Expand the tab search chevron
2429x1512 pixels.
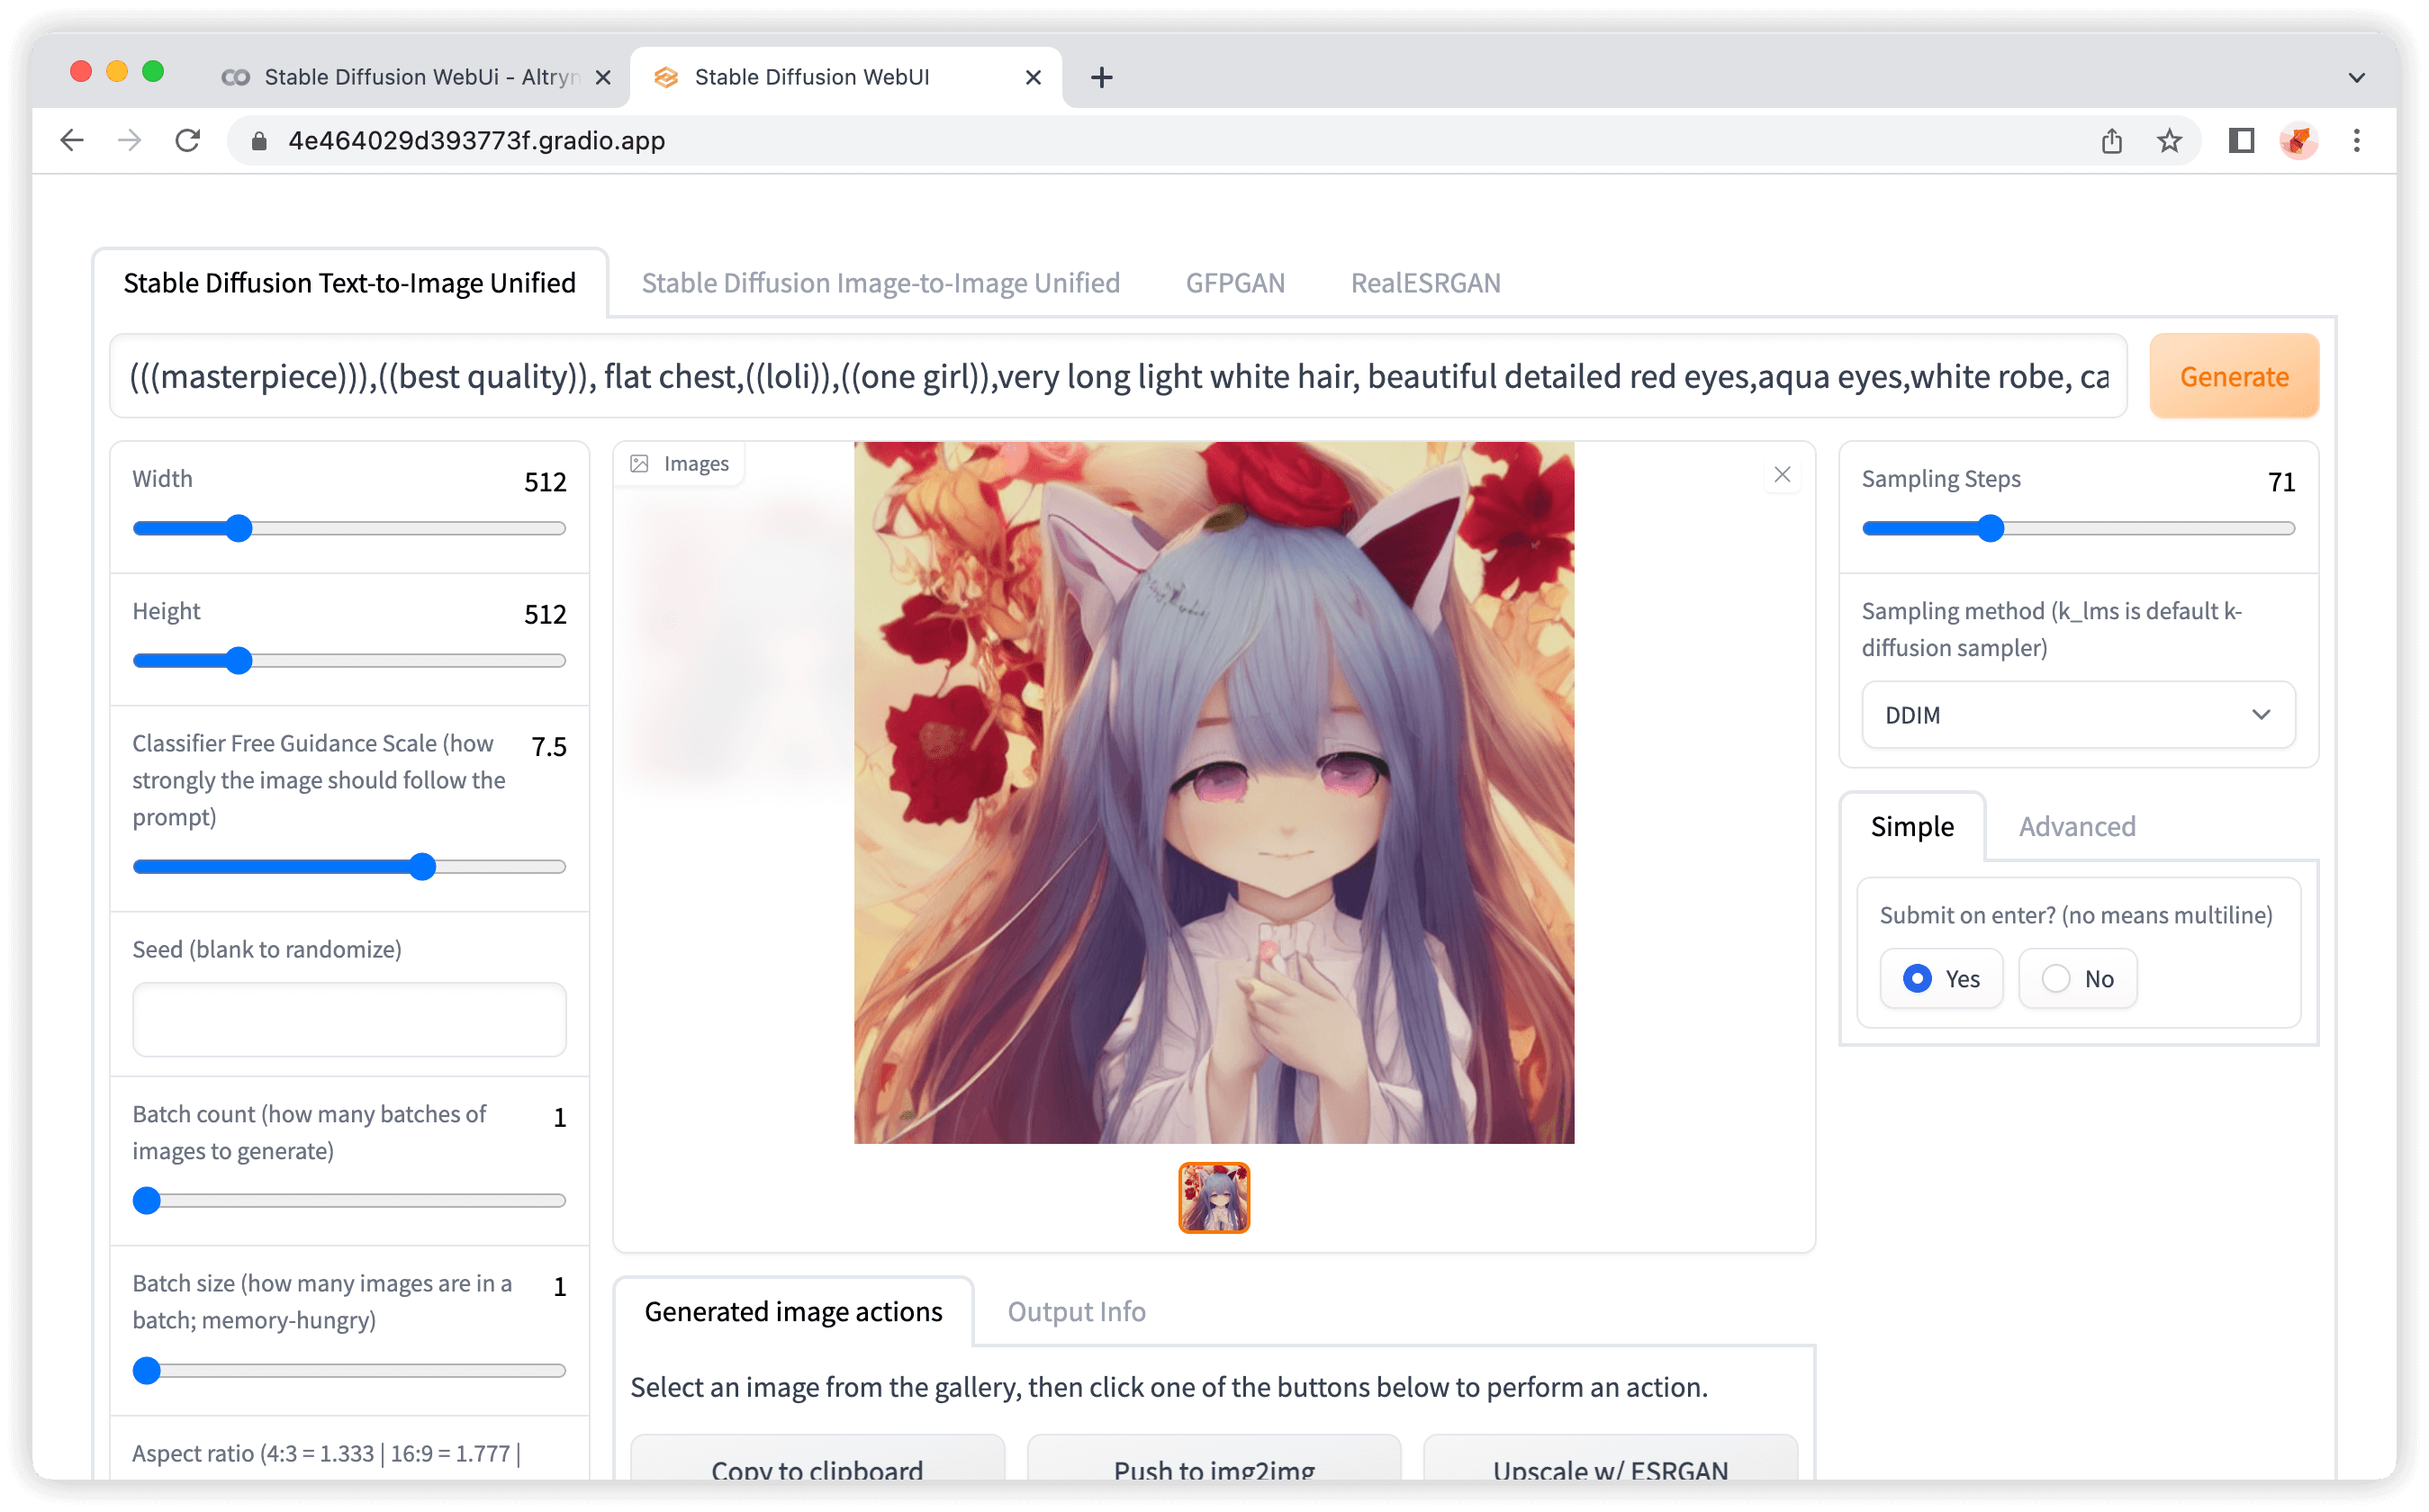tap(2356, 77)
